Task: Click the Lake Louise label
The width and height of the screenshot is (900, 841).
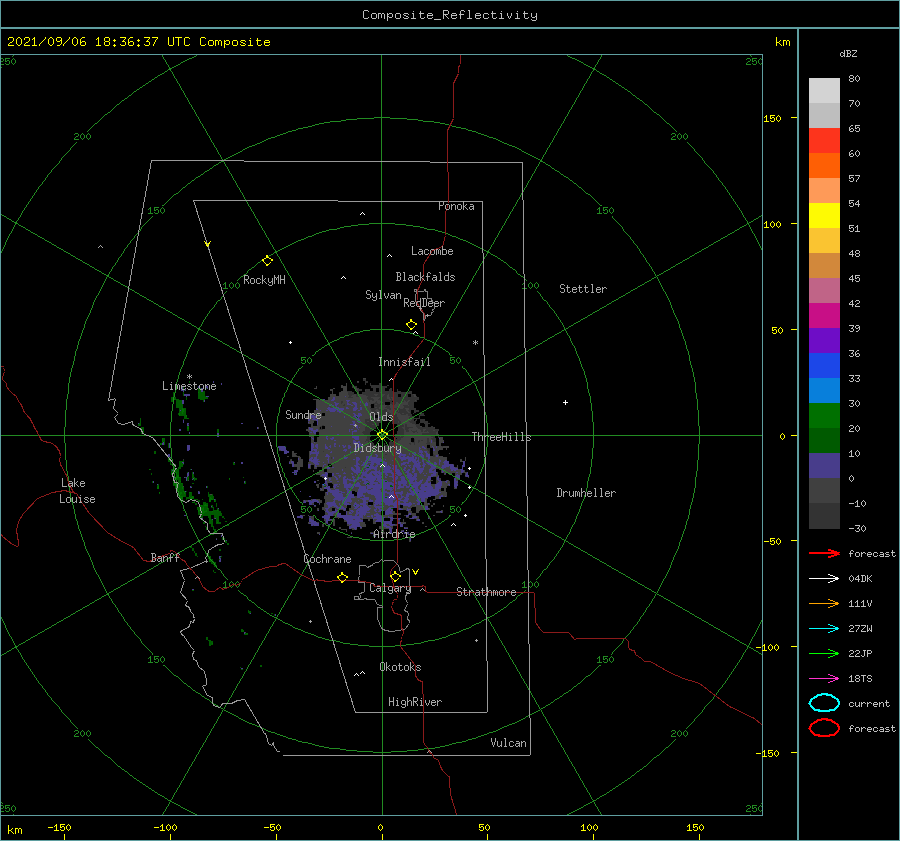Action: point(77,491)
